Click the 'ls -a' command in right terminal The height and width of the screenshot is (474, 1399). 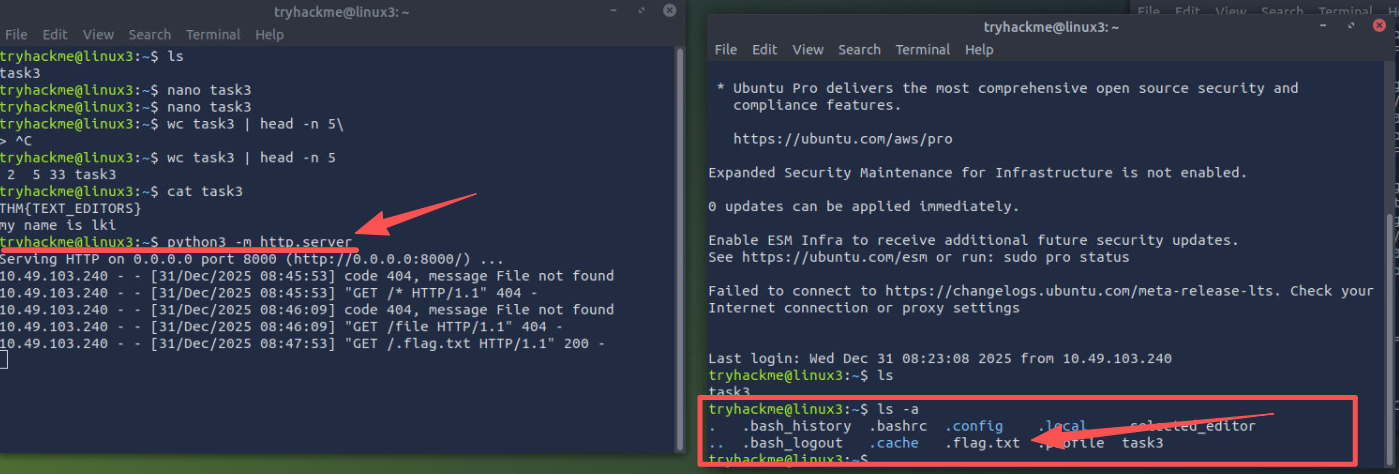[x=897, y=409]
